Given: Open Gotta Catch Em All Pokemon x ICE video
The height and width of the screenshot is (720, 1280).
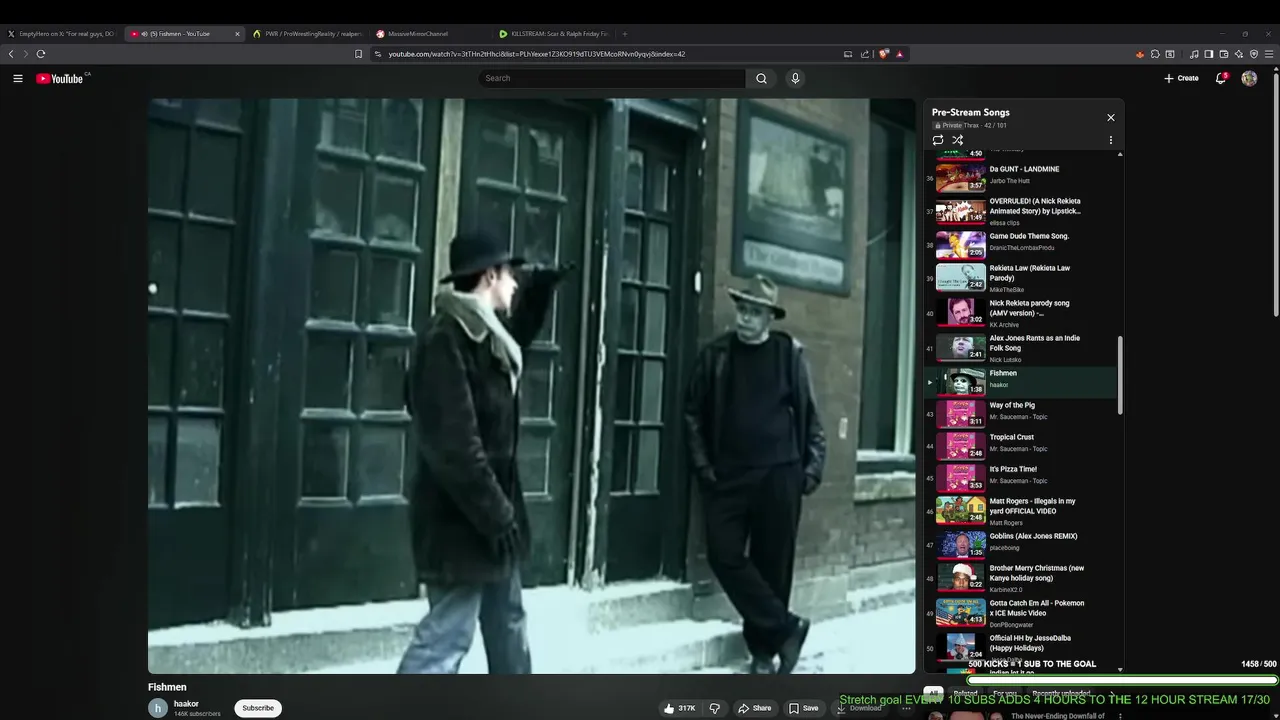Looking at the screenshot, I should pyautogui.click(x=1021, y=614).
